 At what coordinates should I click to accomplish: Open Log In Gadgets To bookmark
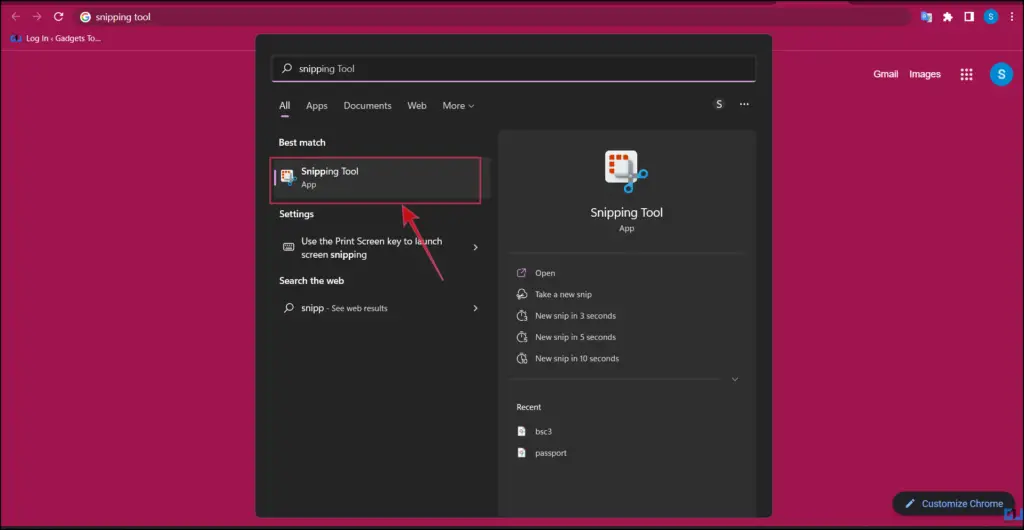(x=56, y=39)
